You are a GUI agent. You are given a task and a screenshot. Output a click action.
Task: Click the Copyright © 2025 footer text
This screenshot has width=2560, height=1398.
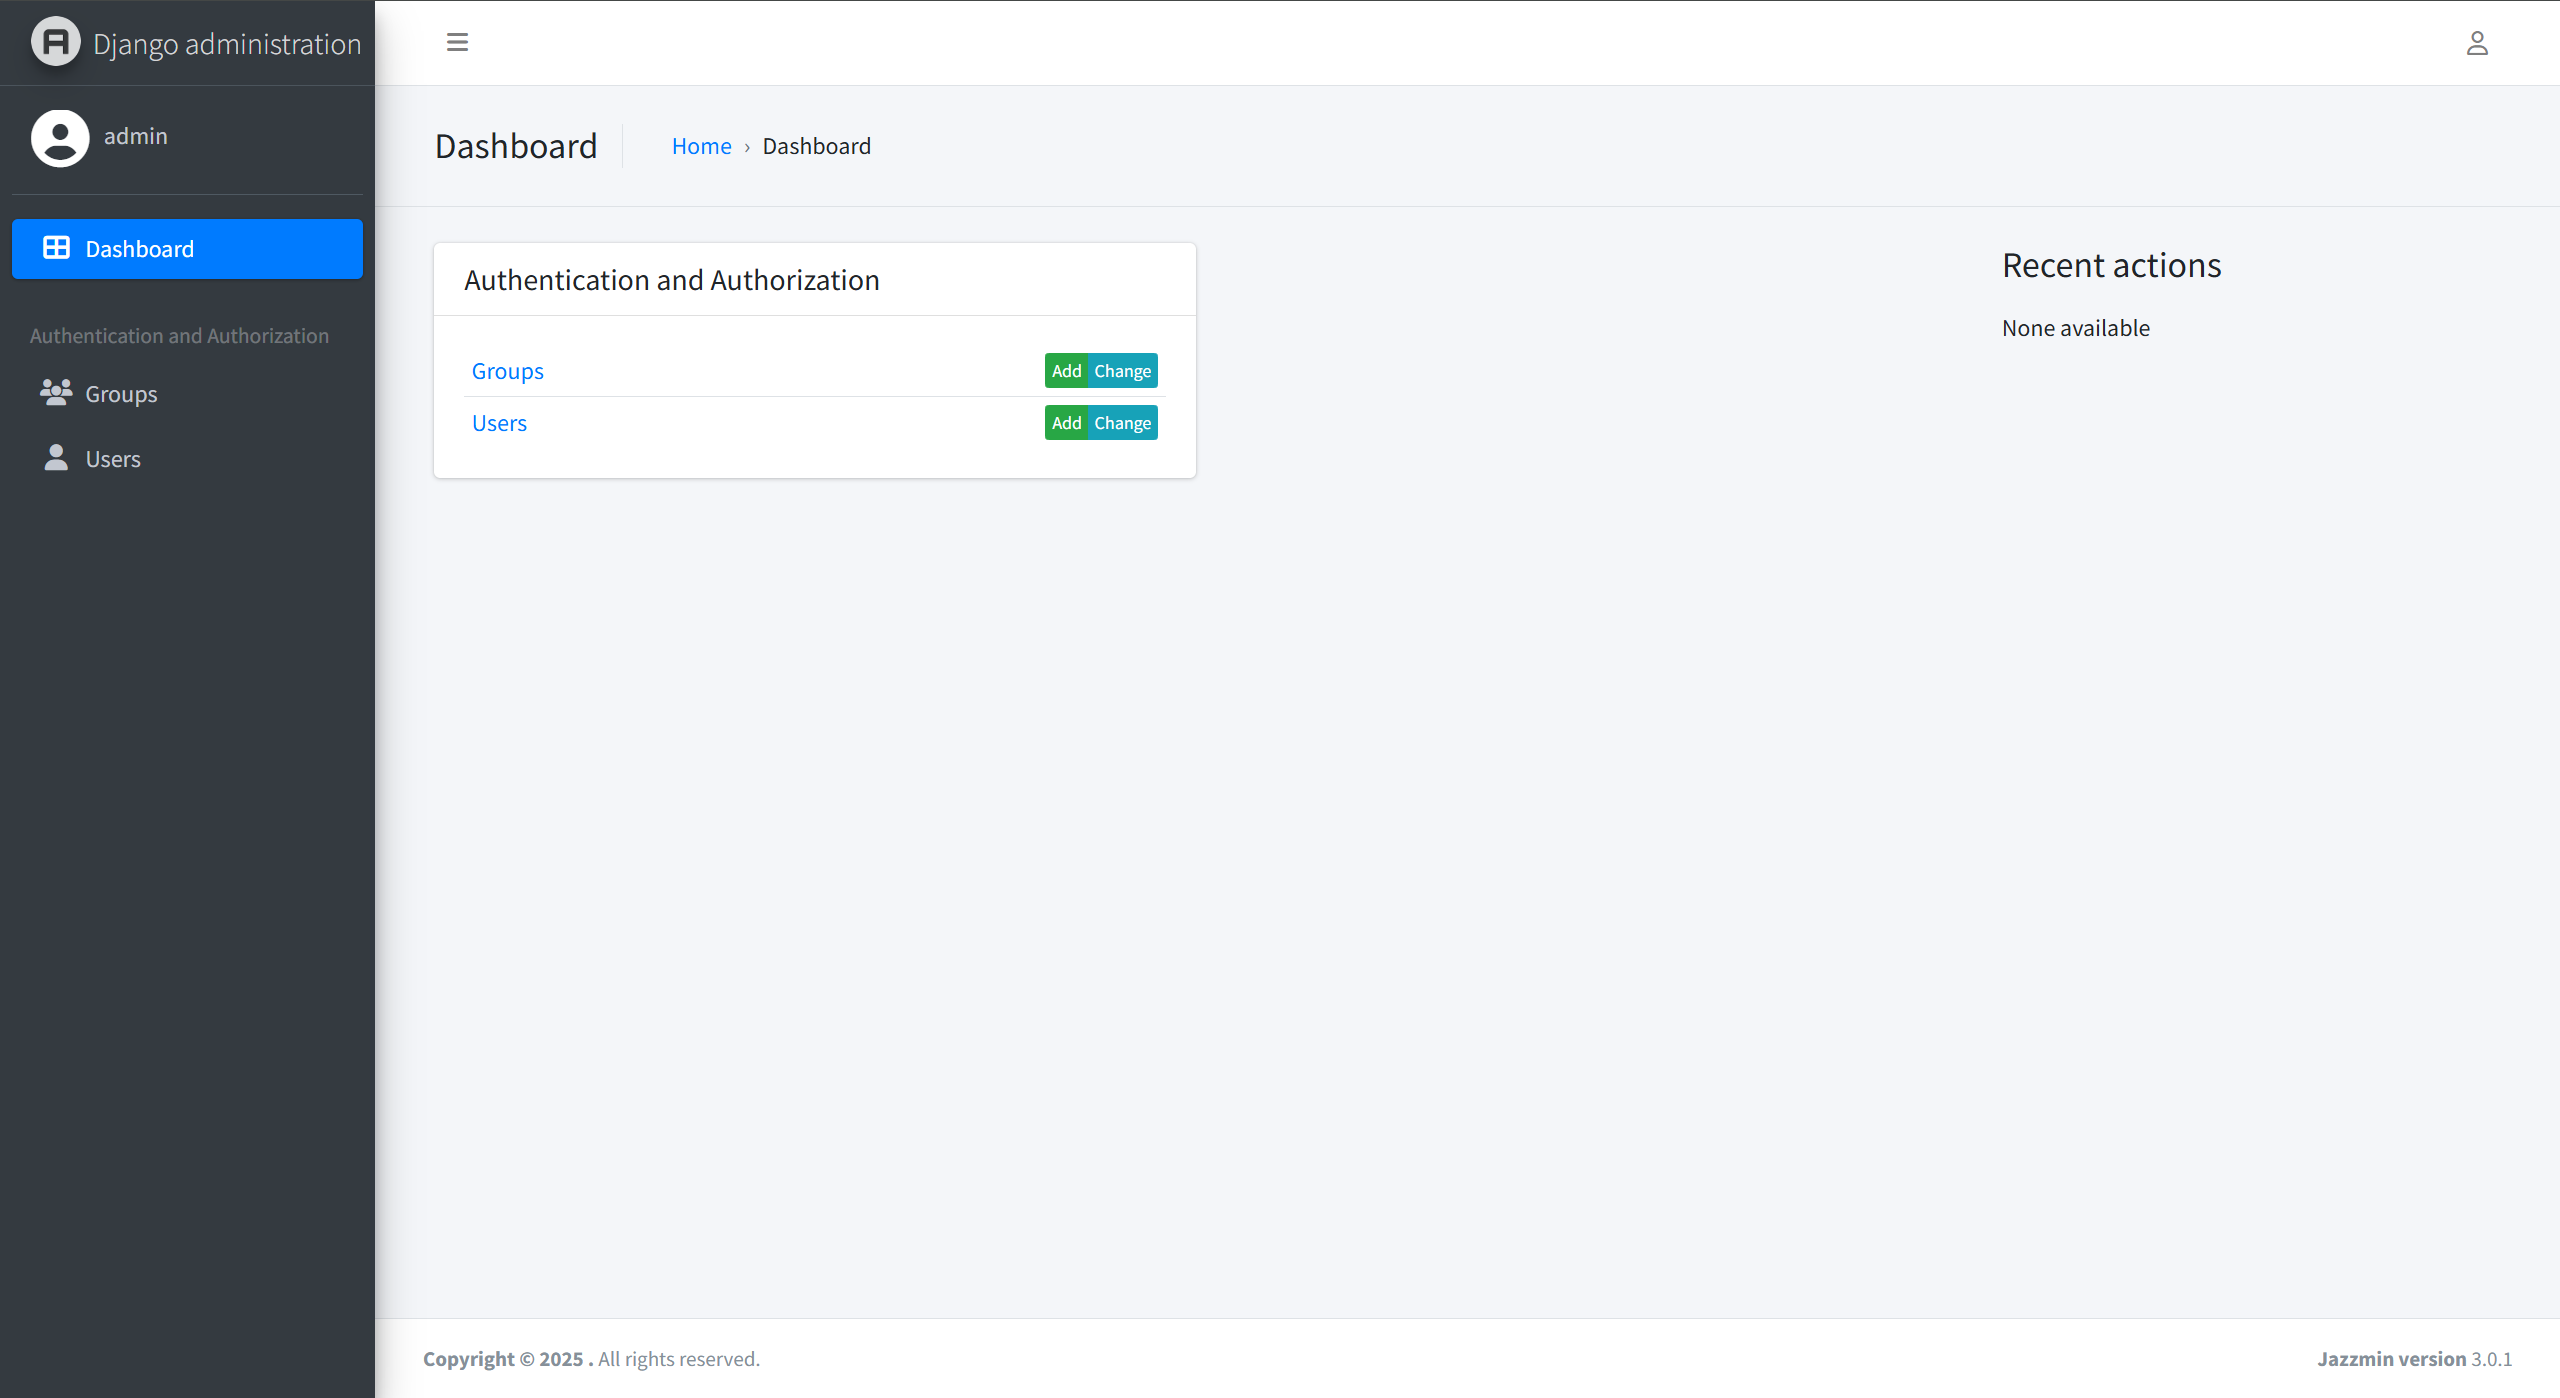click(x=508, y=1359)
